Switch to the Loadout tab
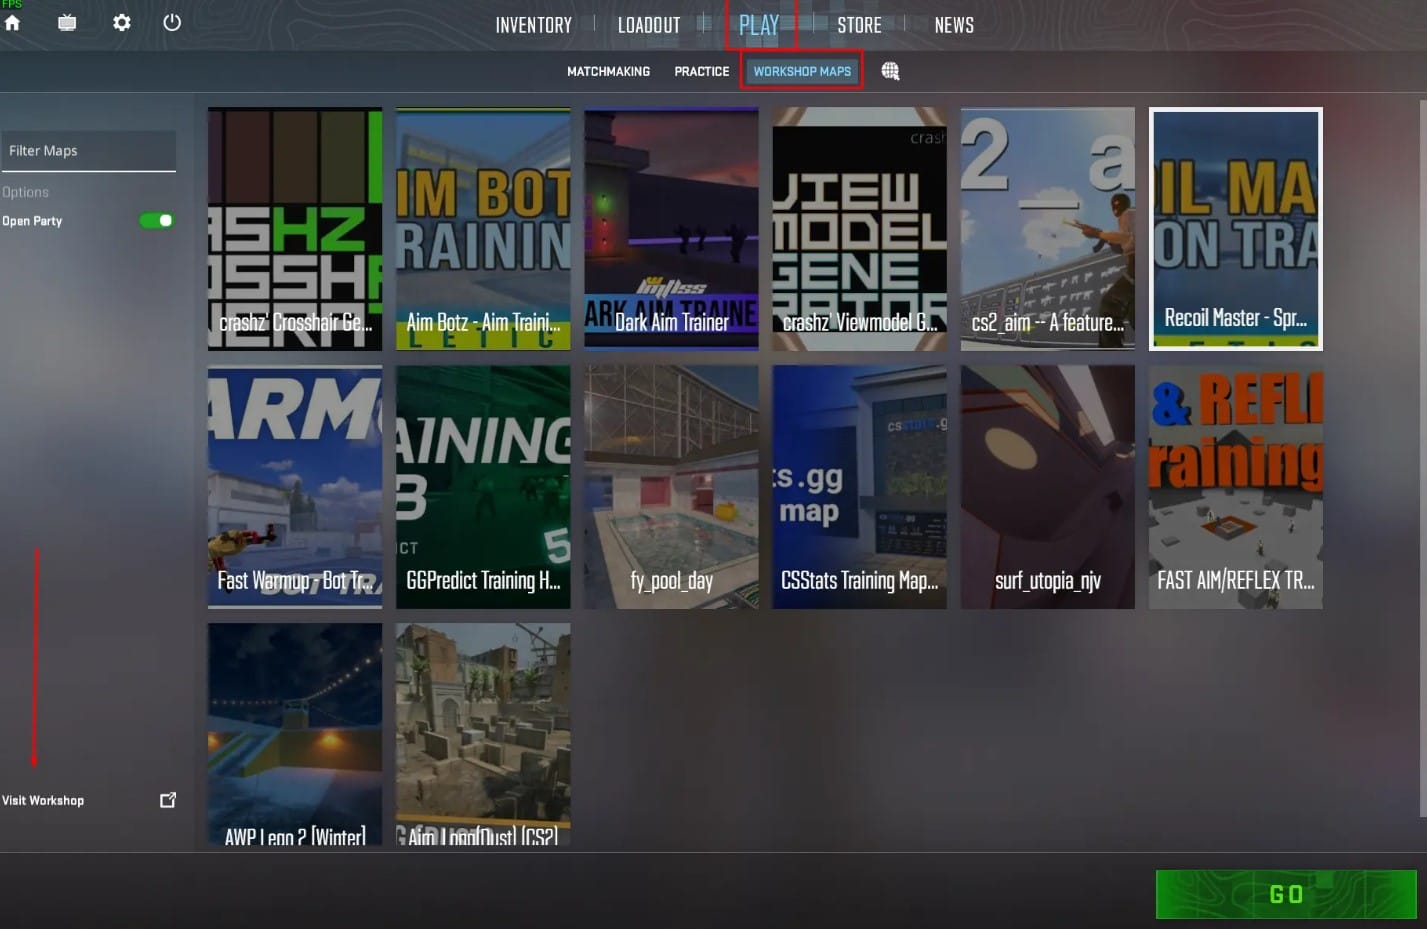Image resolution: width=1427 pixels, height=929 pixels. click(649, 25)
